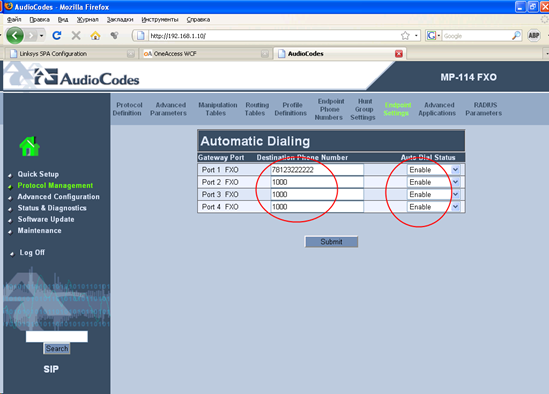
Task: Go to the browser home page icon
Action: click(95, 35)
